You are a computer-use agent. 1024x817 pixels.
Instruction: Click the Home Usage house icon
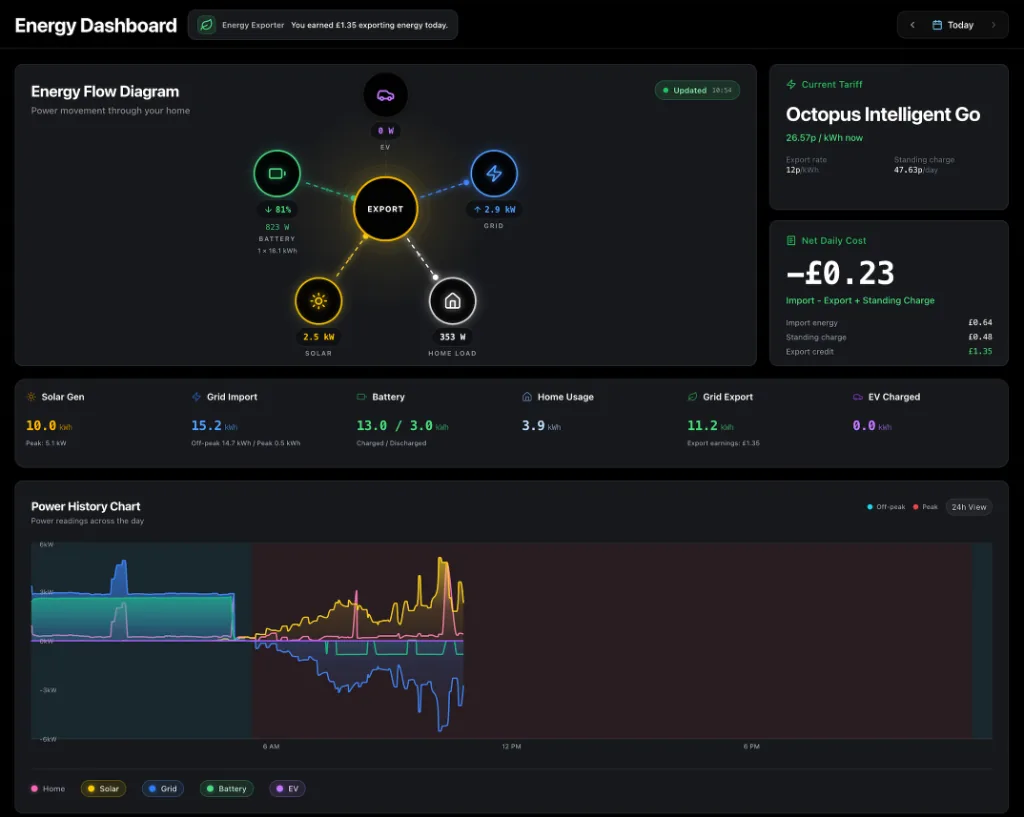[527, 396]
